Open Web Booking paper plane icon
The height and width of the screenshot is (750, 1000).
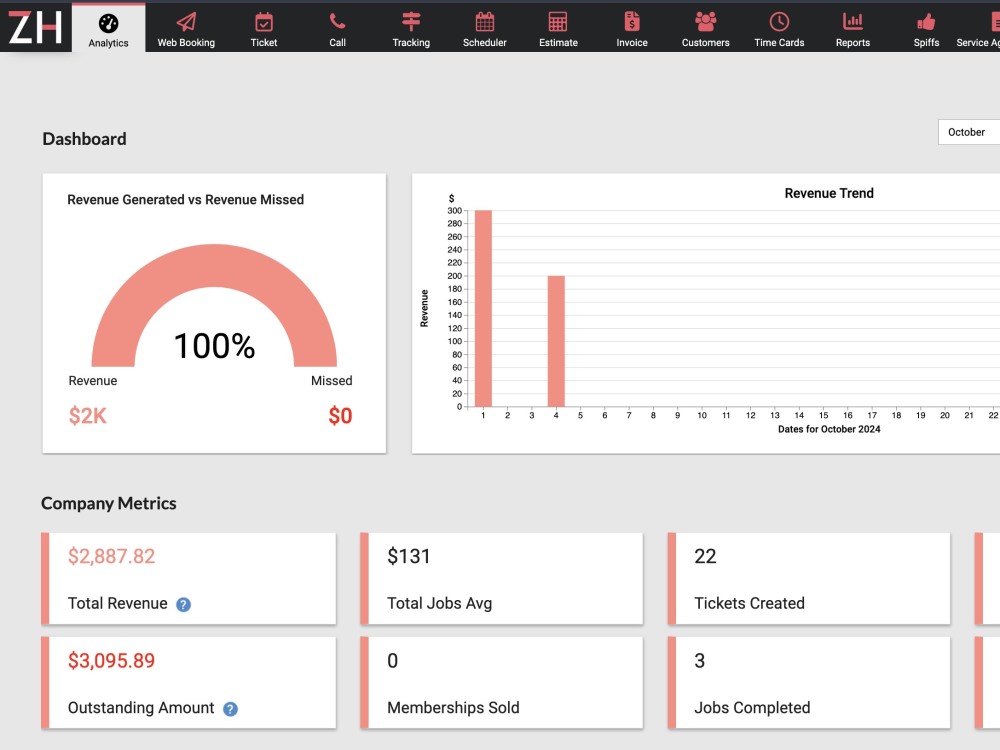pos(186,22)
